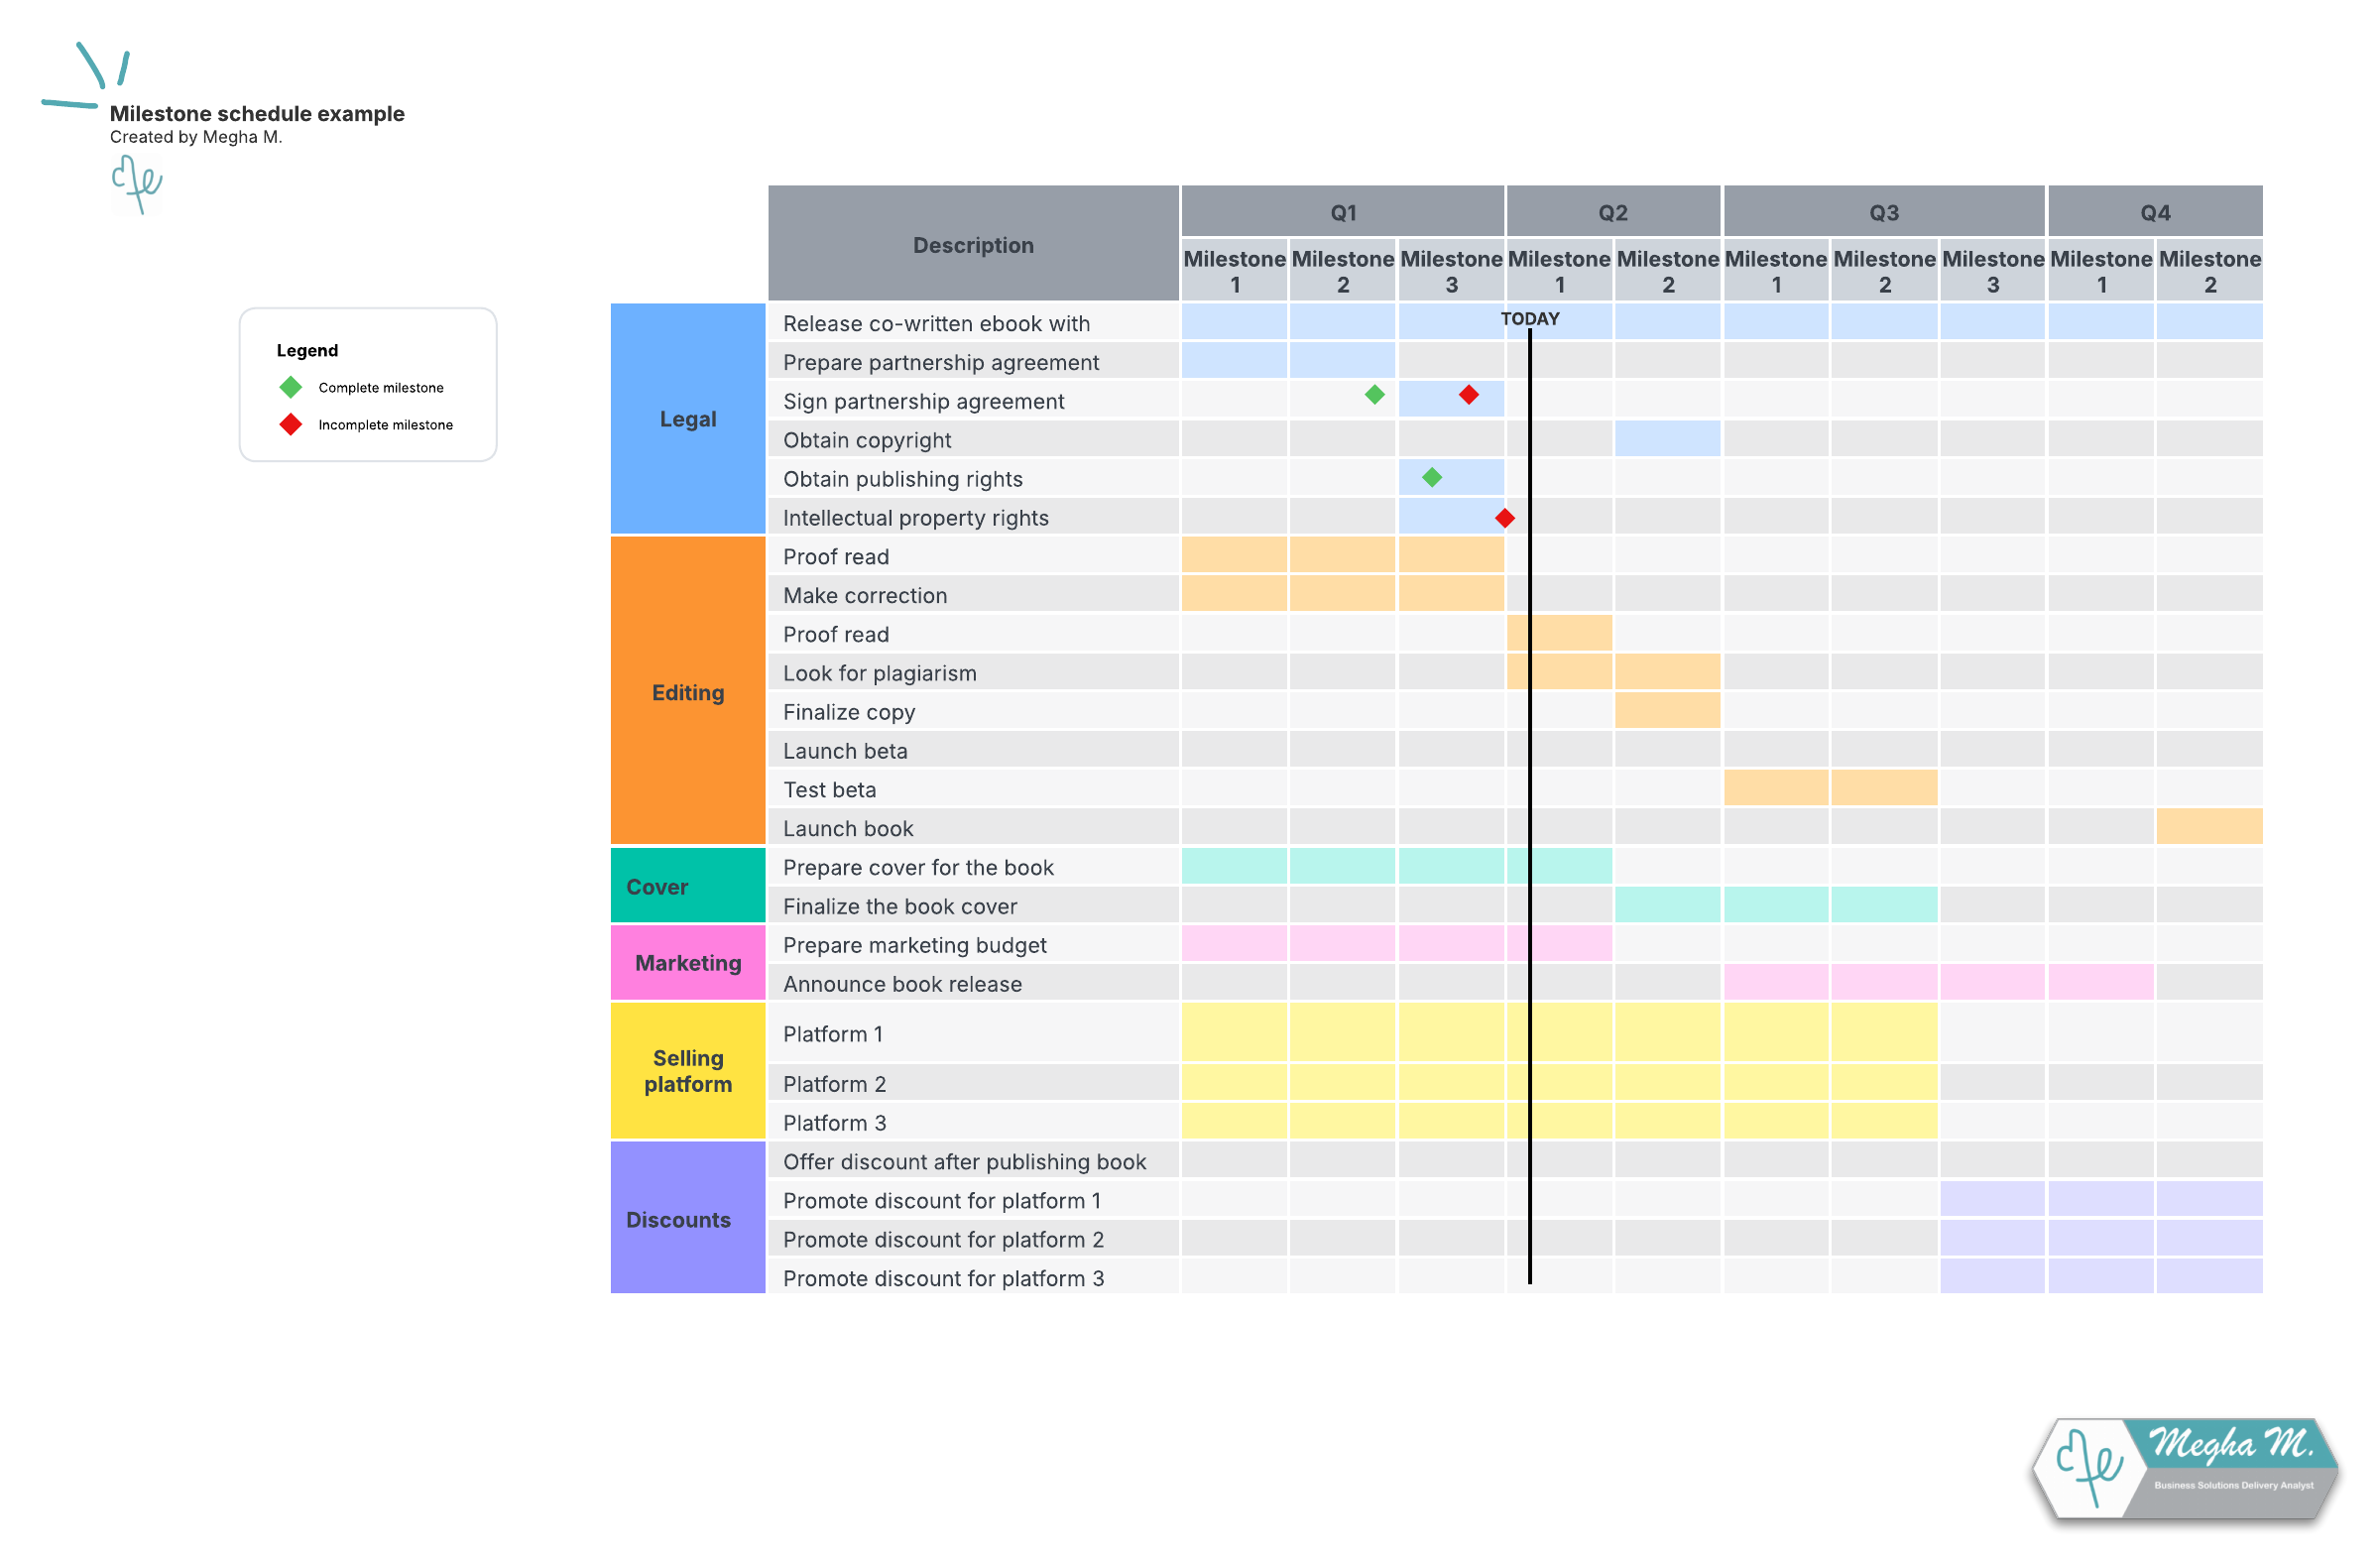Click the Megha M. badge logo
This screenshot has width=2380, height=1561.
click(2186, 1469)
